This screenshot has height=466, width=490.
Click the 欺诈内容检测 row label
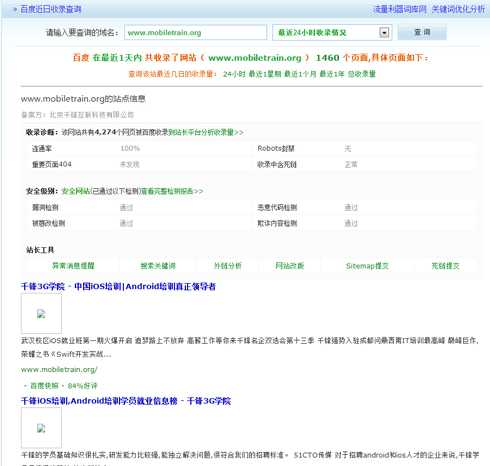coord(277,223)
